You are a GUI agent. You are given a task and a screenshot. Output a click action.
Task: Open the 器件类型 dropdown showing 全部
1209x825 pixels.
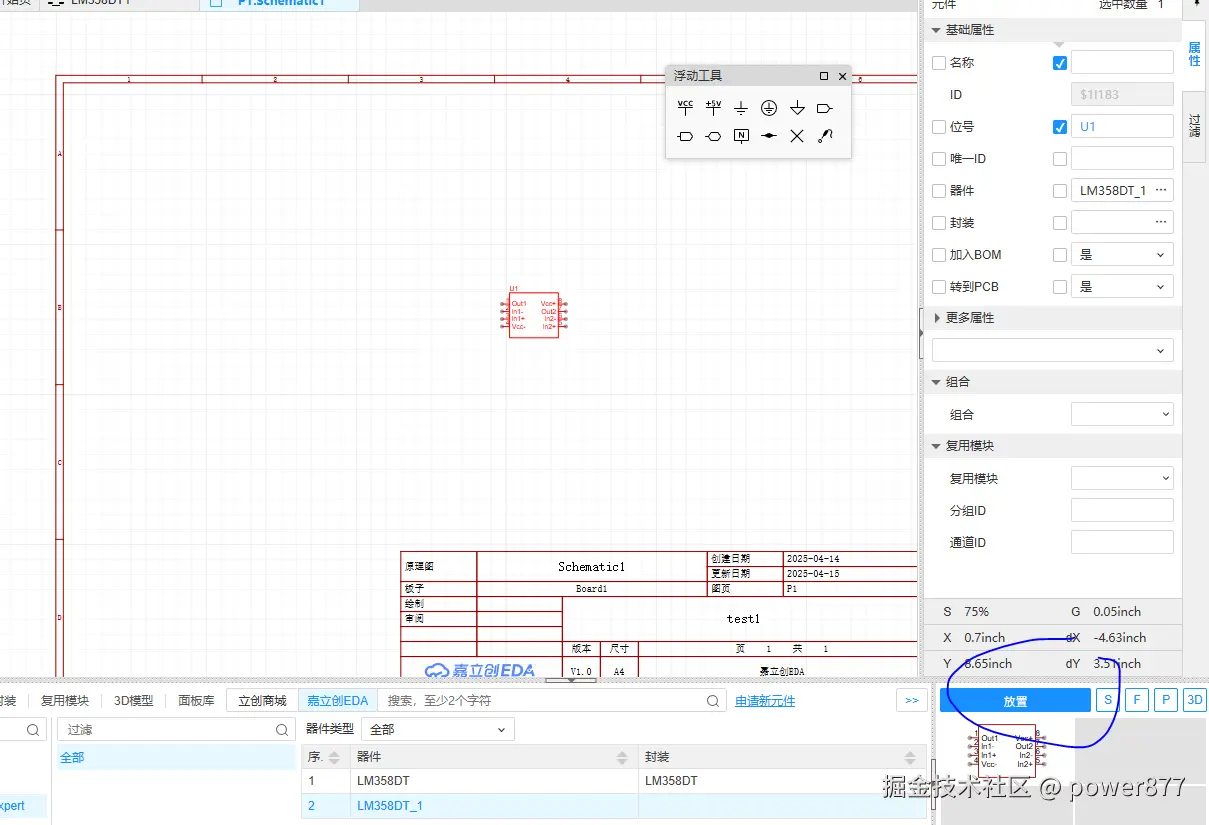[438, 729]
